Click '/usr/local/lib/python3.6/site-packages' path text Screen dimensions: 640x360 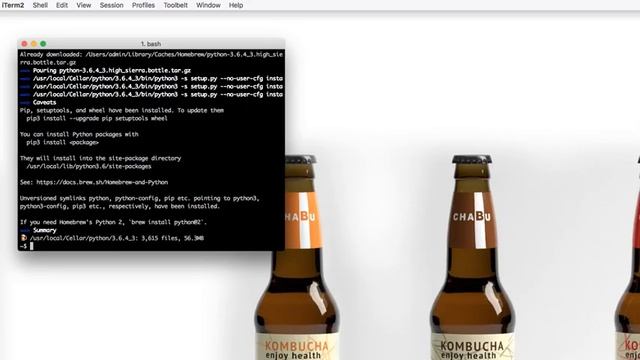pos(89,167)
